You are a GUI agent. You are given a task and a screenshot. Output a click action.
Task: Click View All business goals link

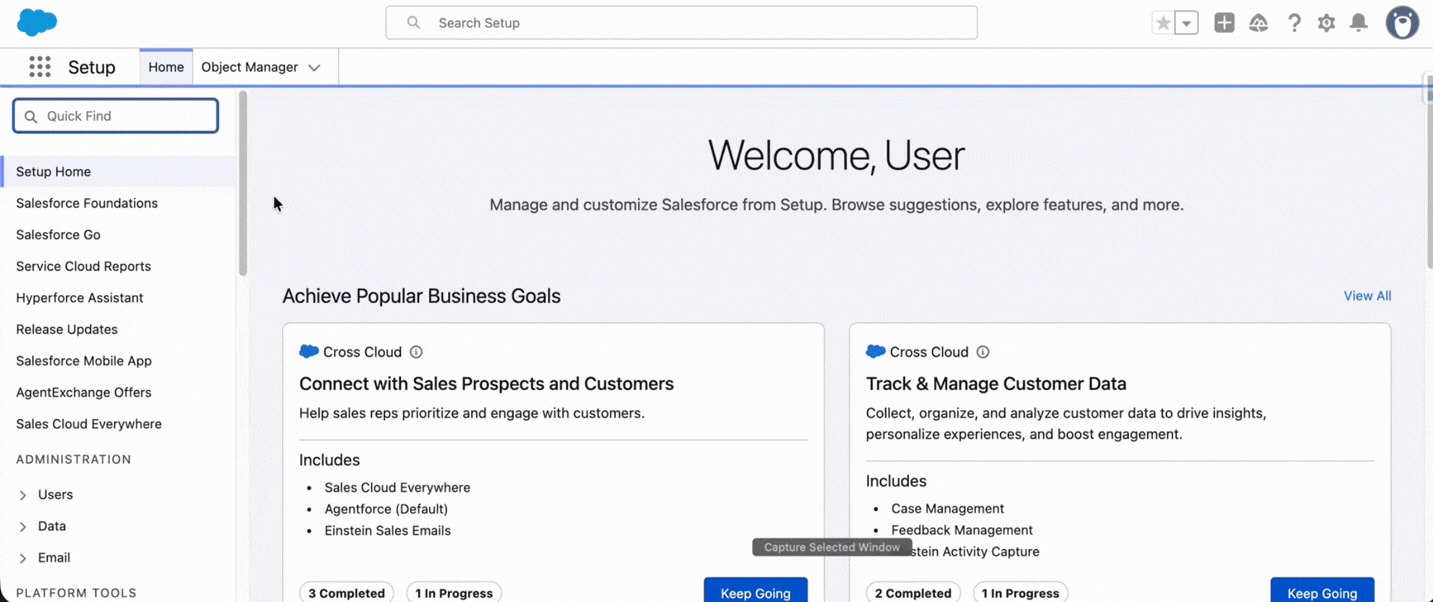[x=1367, y=296]
